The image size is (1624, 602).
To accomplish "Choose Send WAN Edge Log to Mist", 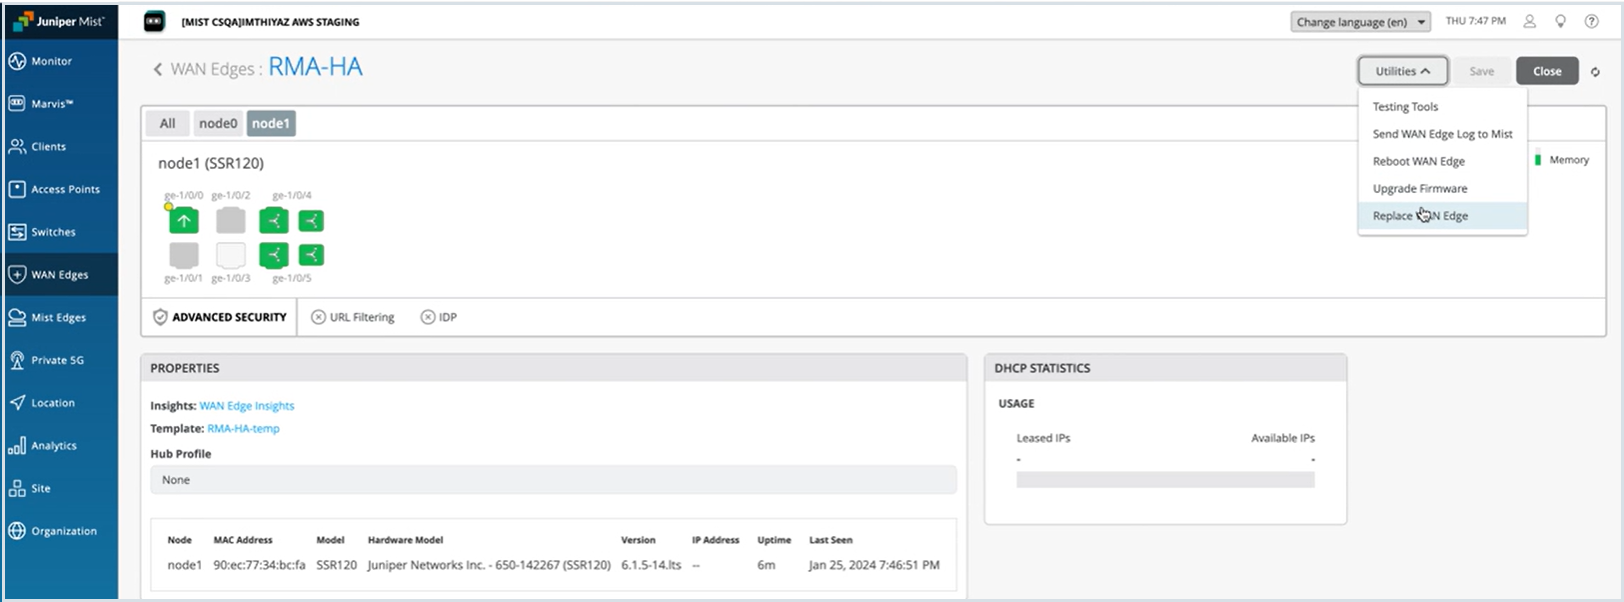I will [1442, 134].
